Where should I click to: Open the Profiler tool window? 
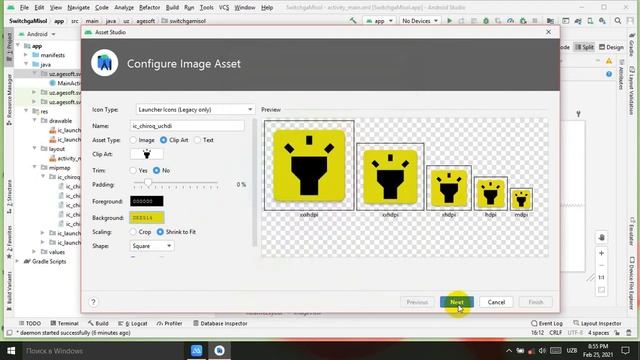pyautogui.click(x=169, y=323)
